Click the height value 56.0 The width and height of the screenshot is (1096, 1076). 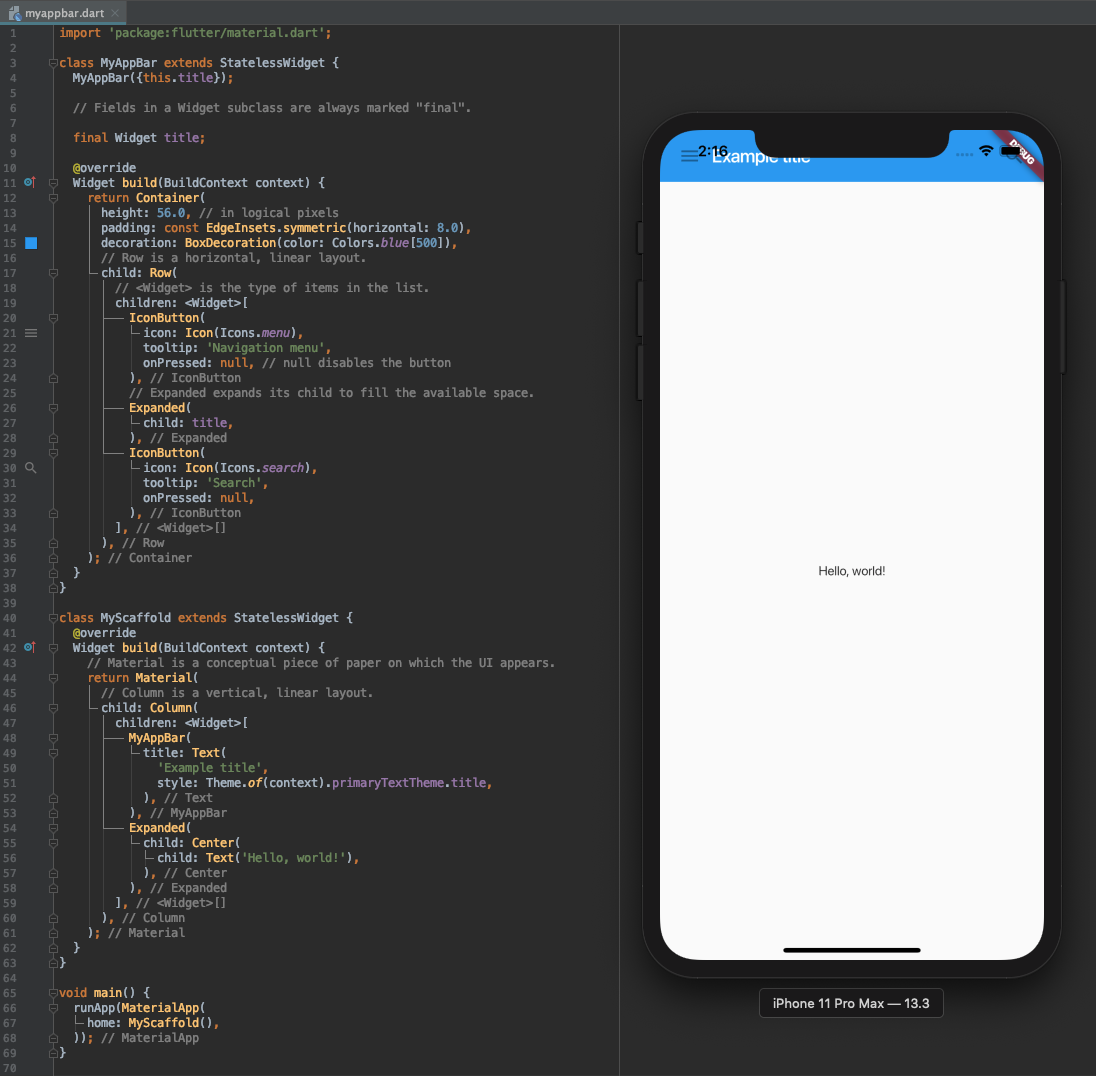coord(171,213)
